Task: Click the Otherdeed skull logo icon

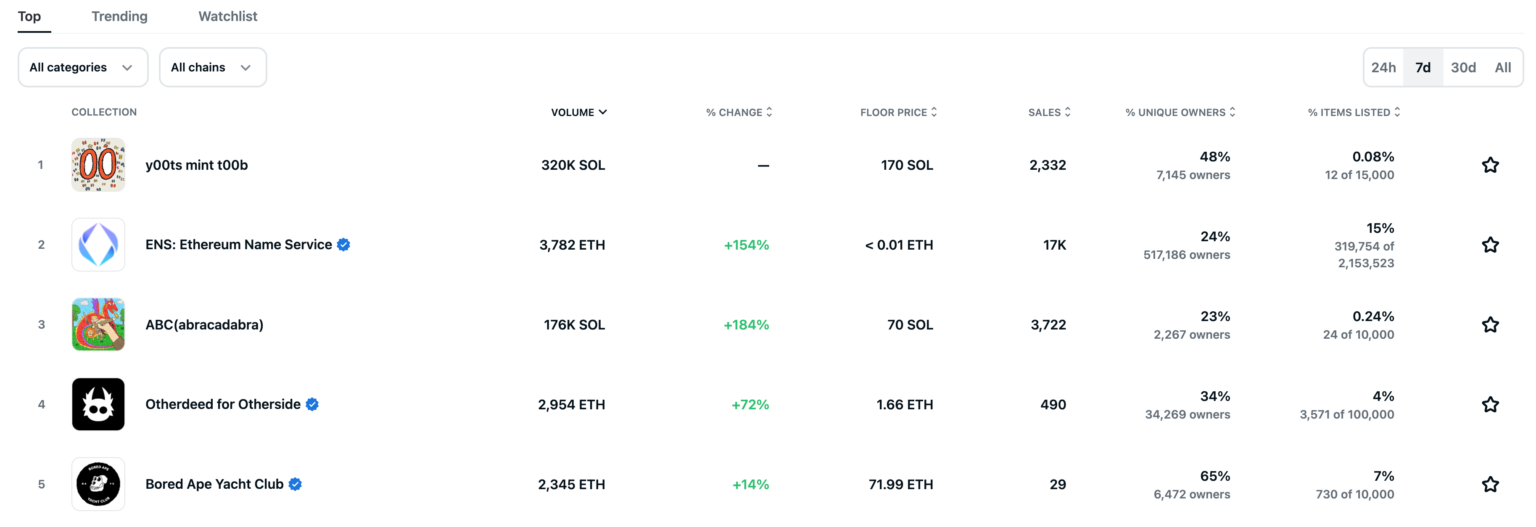Action: (x=98, y=405)
